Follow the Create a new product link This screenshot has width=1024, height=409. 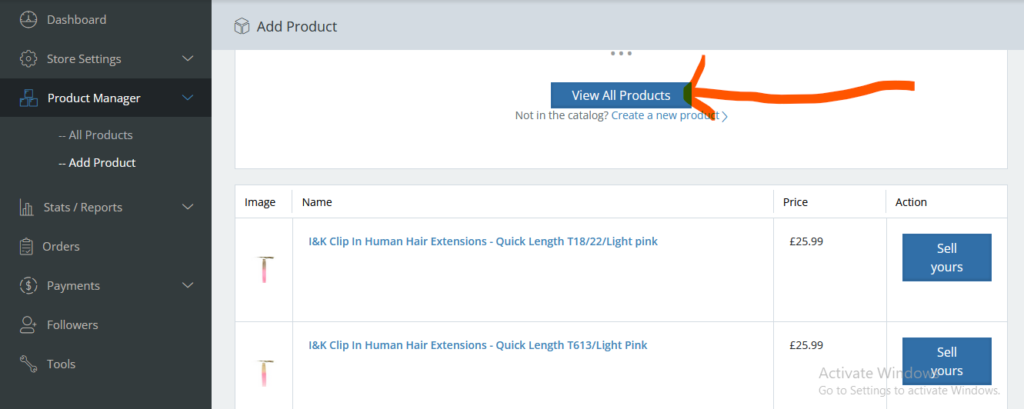(x=666, y=116)
